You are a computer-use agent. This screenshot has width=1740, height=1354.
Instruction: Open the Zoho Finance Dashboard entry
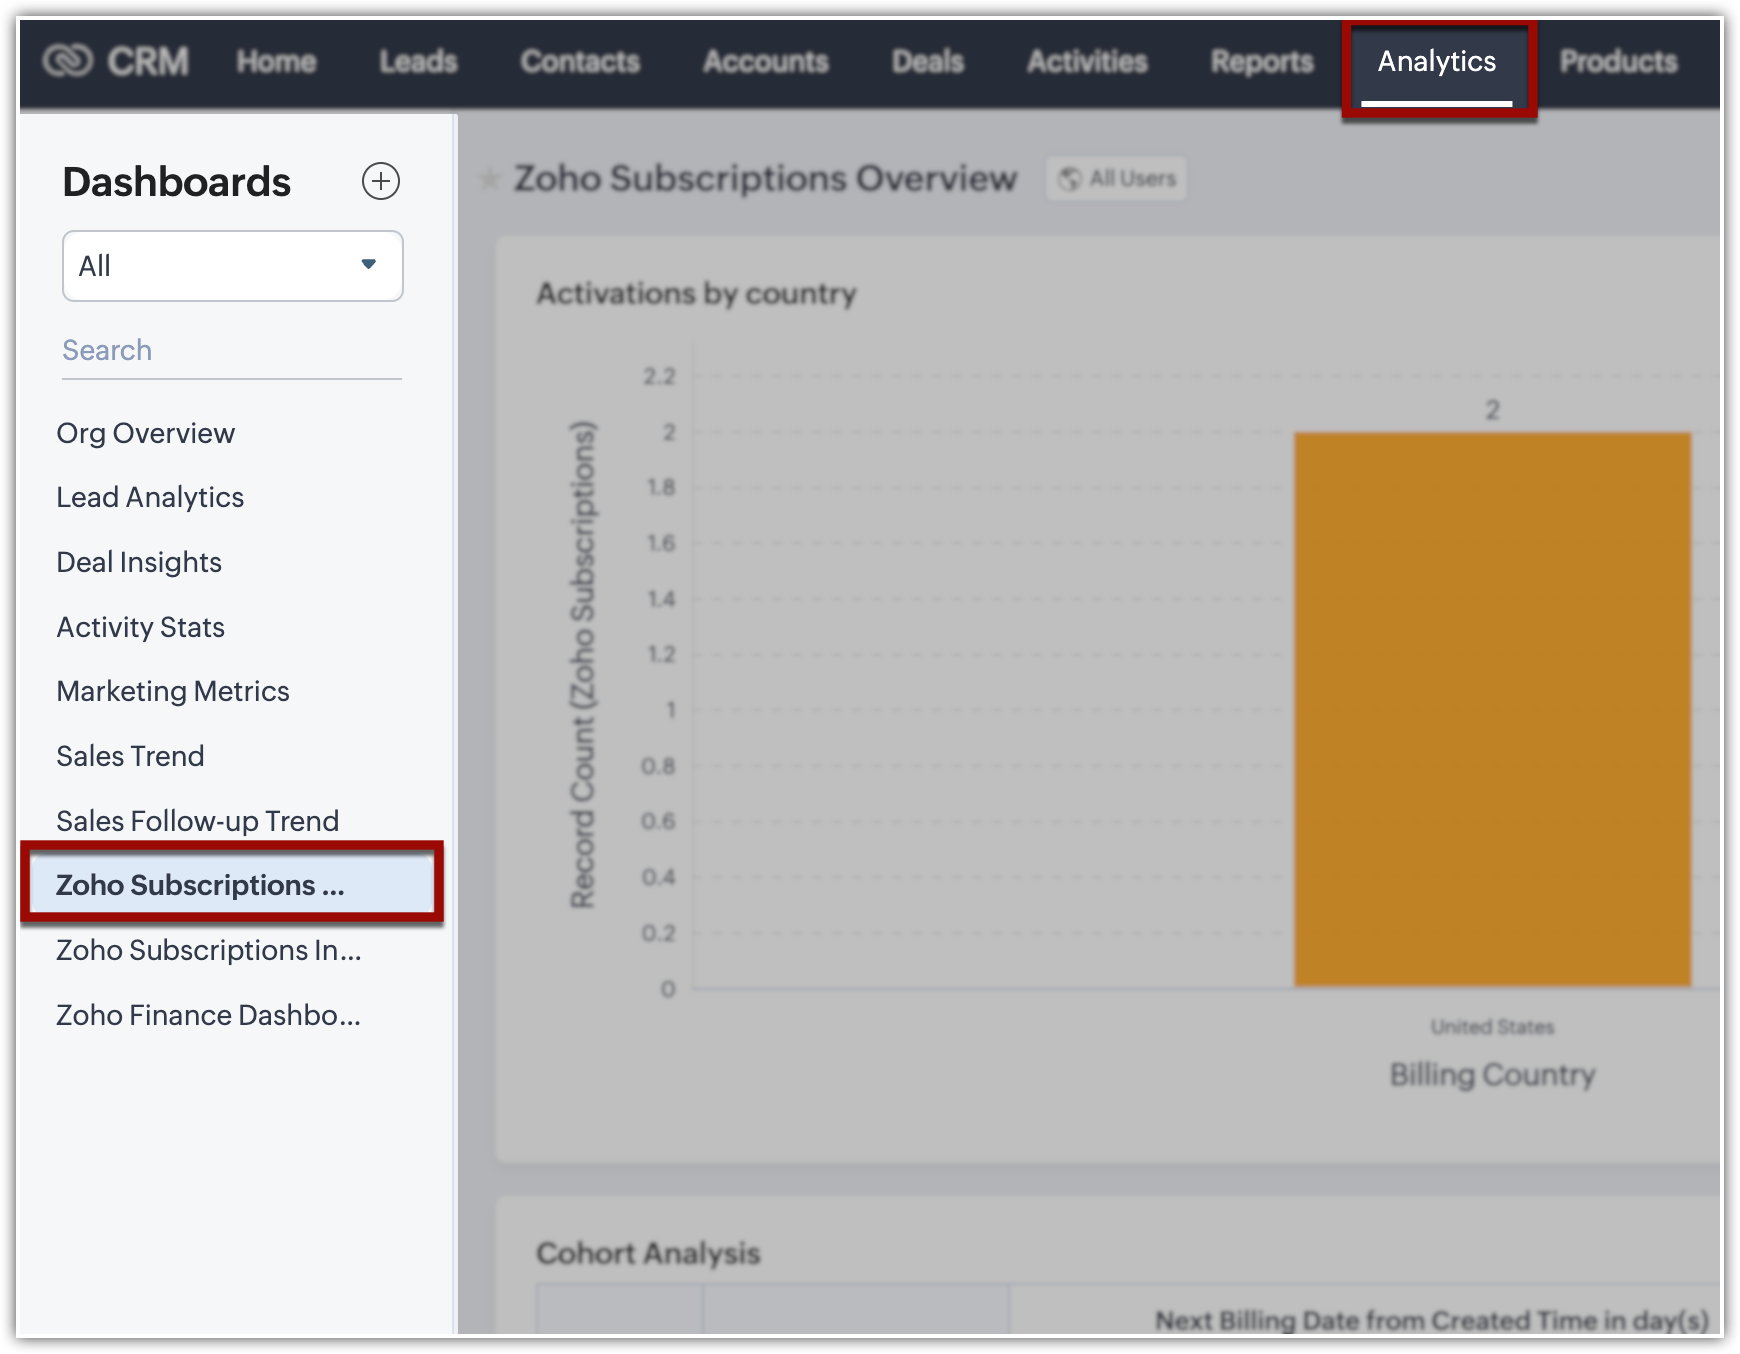pyautogui.click(x=208, y=1016)
